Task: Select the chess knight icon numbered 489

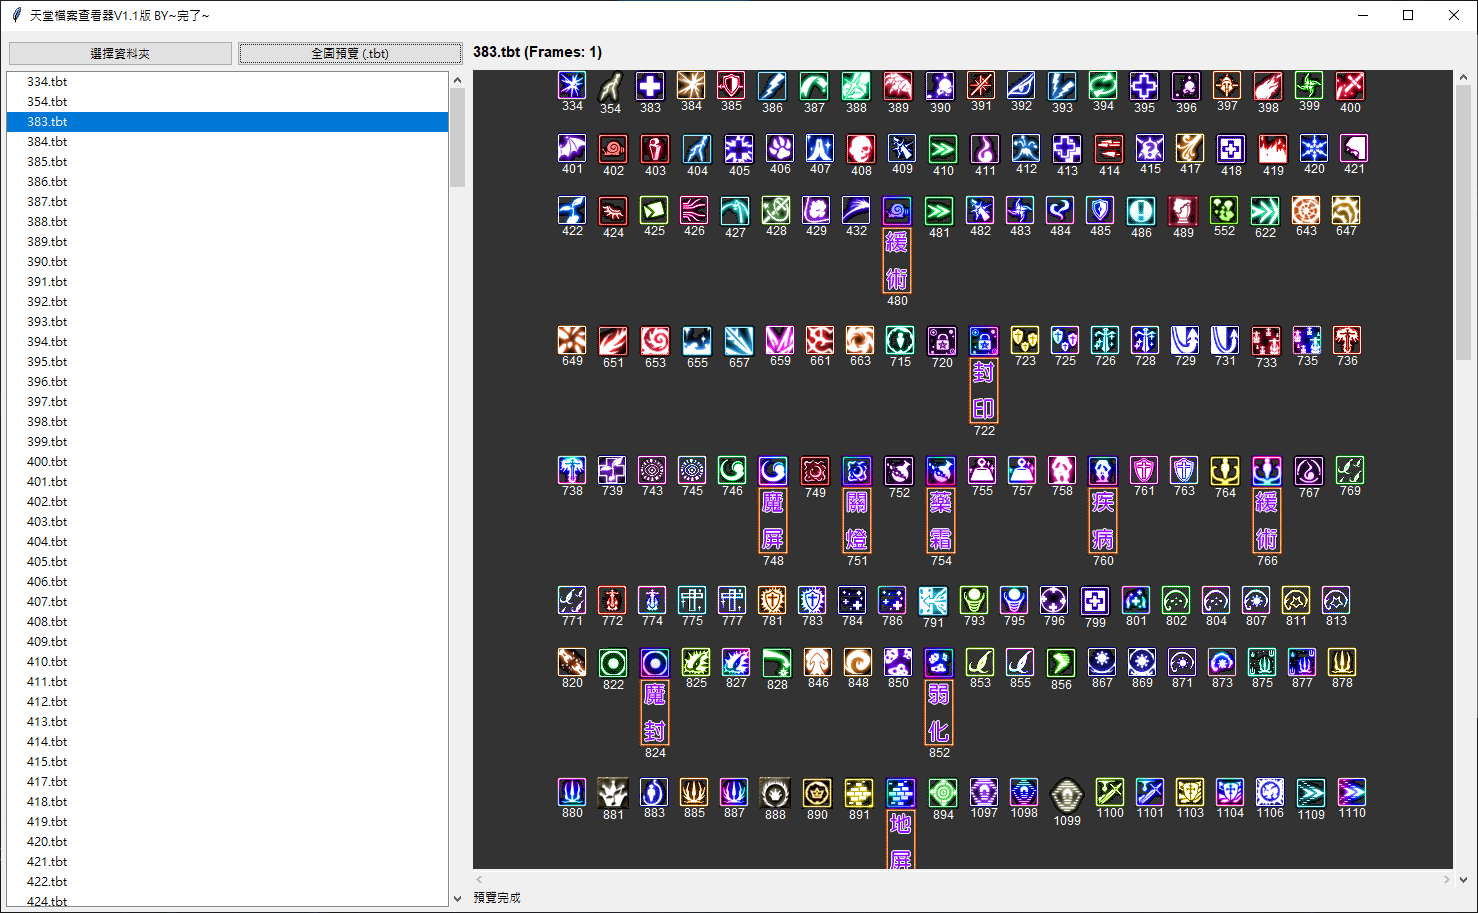Action: coord(1183,211)
